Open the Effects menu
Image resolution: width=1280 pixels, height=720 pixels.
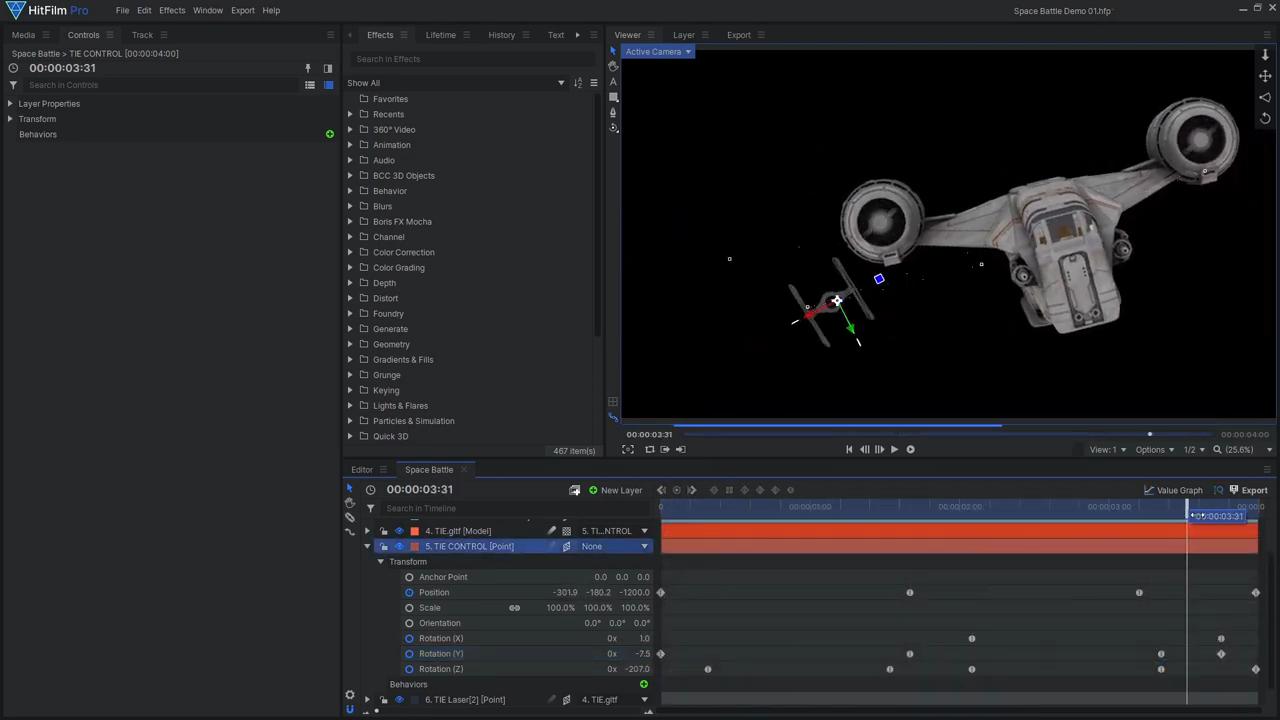(x=172, y=10)
